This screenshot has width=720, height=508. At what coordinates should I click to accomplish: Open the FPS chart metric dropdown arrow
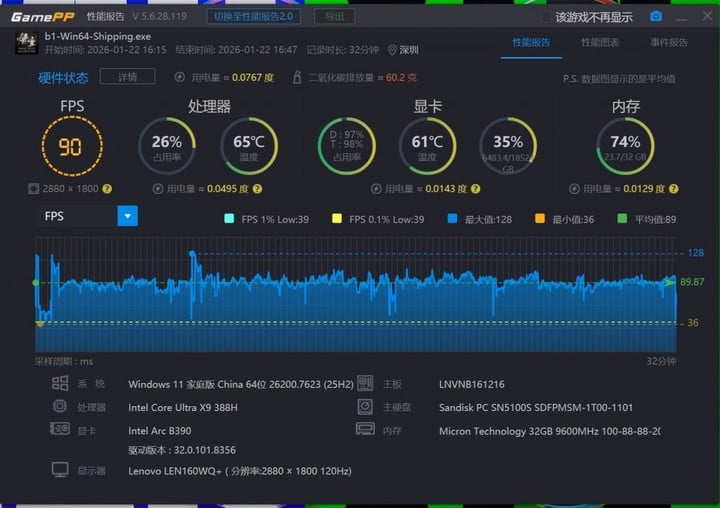pyautogui.click(x=127, y=216)
